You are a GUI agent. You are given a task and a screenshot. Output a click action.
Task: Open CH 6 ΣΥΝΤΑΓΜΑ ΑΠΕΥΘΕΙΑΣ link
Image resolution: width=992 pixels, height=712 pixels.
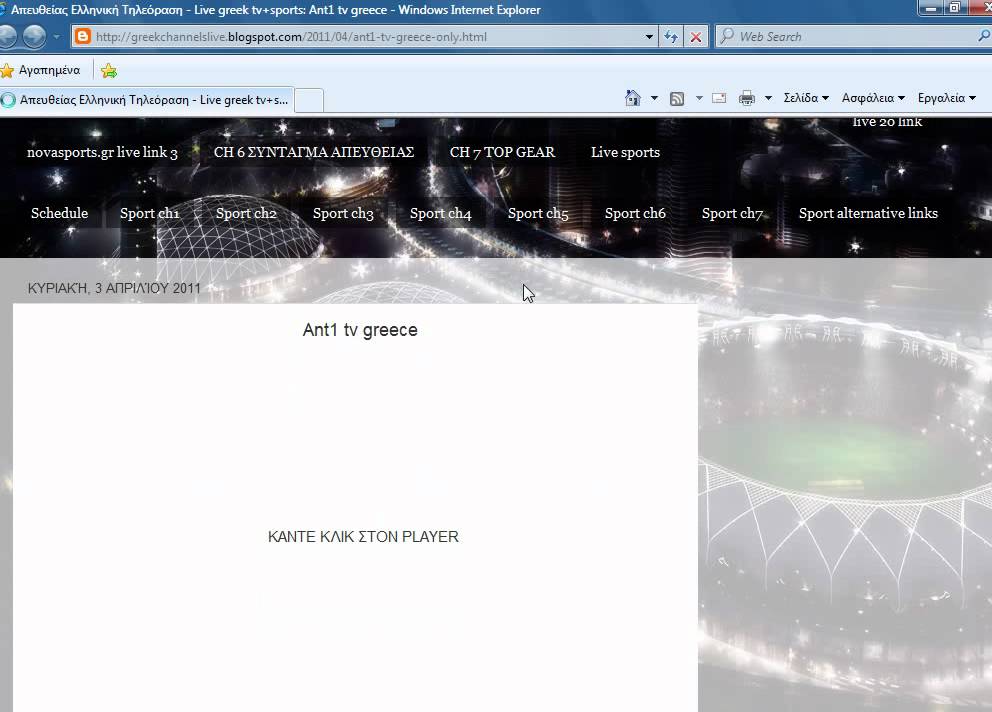point(314,153)
